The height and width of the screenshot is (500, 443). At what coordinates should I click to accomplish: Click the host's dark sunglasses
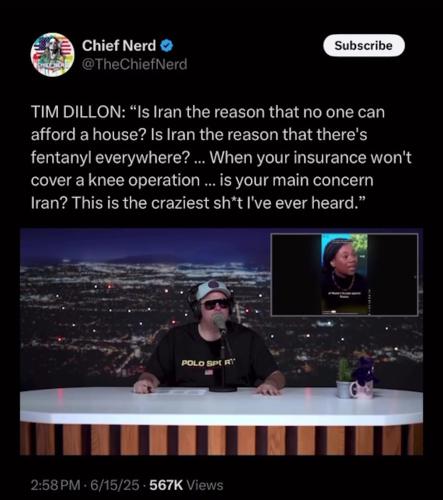[x=216, y=304]
